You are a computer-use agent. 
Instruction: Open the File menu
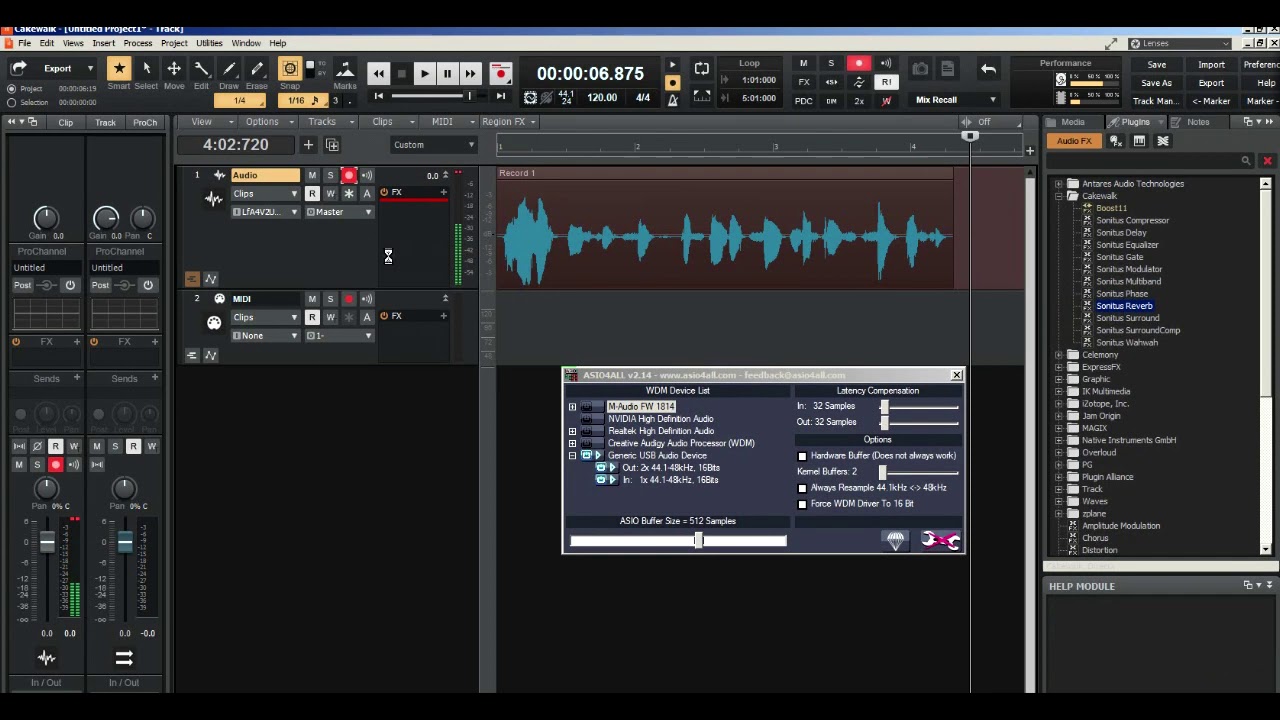click(x=24, y=43)
